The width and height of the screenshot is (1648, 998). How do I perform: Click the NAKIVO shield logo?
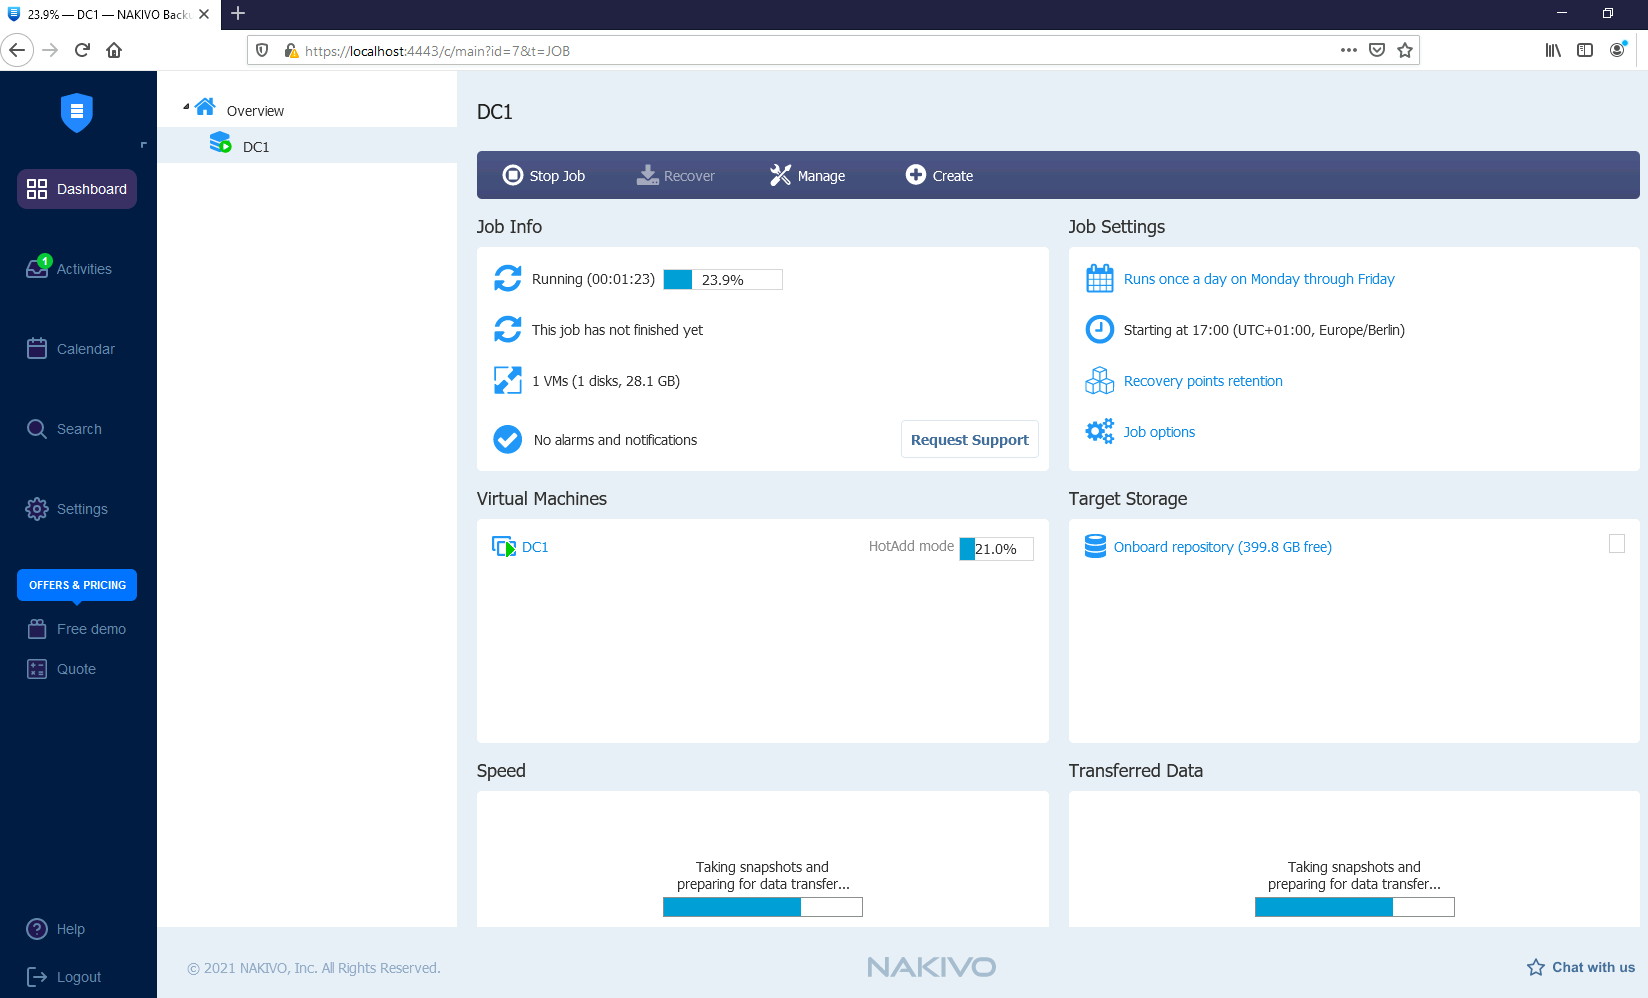[77, 112]
